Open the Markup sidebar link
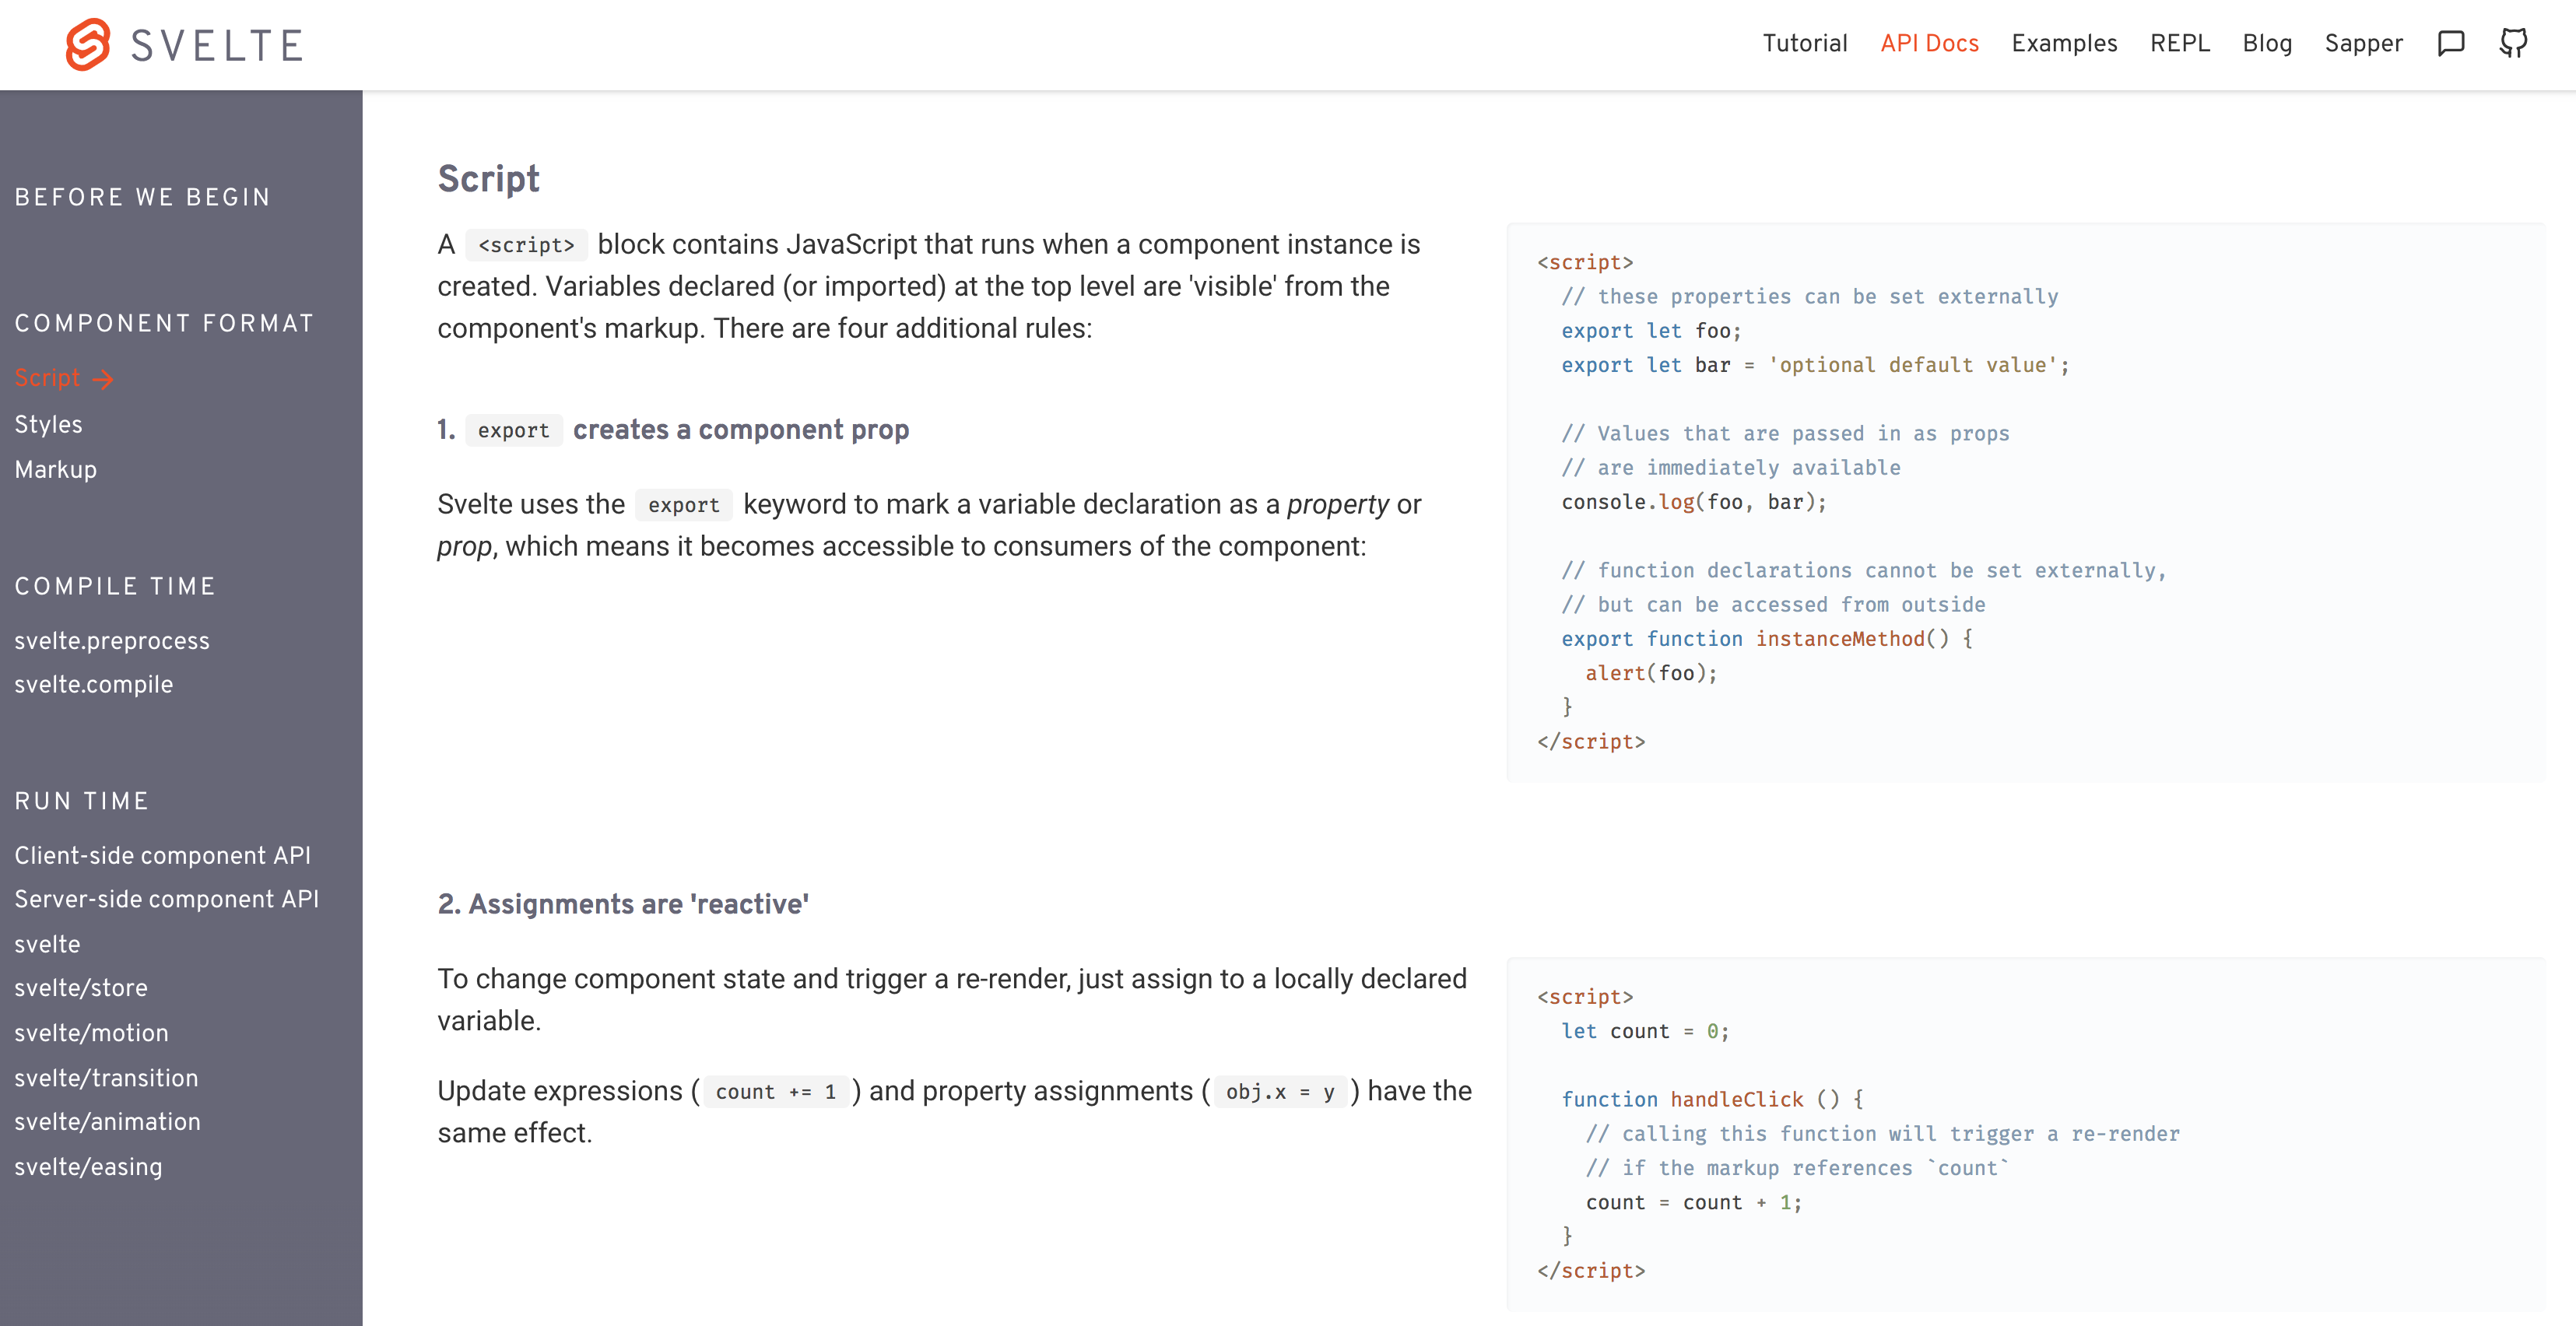2576x1326 pixels. (x=55, y=469)
